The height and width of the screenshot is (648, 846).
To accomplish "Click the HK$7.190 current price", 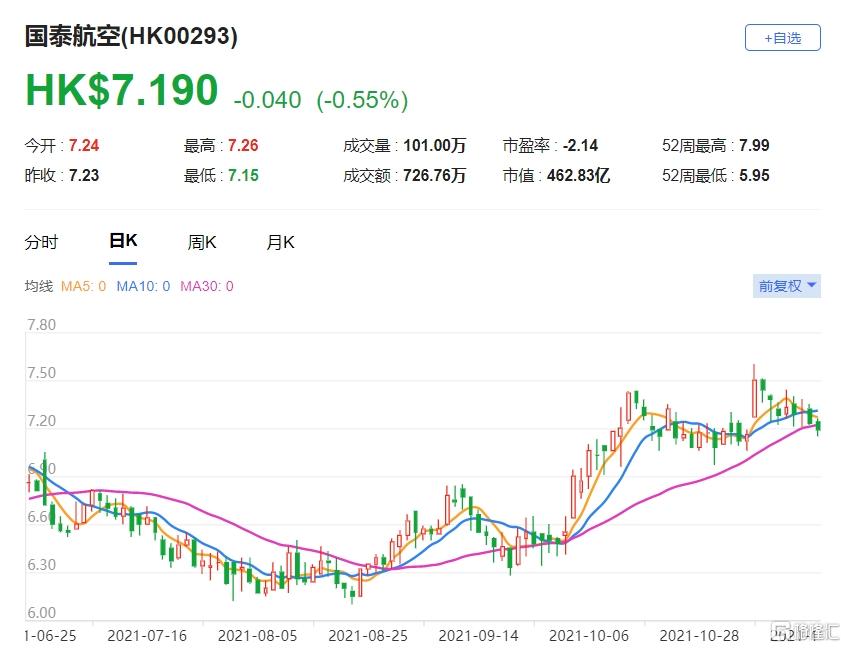I will pyautogui.click(x=121, y=91).
